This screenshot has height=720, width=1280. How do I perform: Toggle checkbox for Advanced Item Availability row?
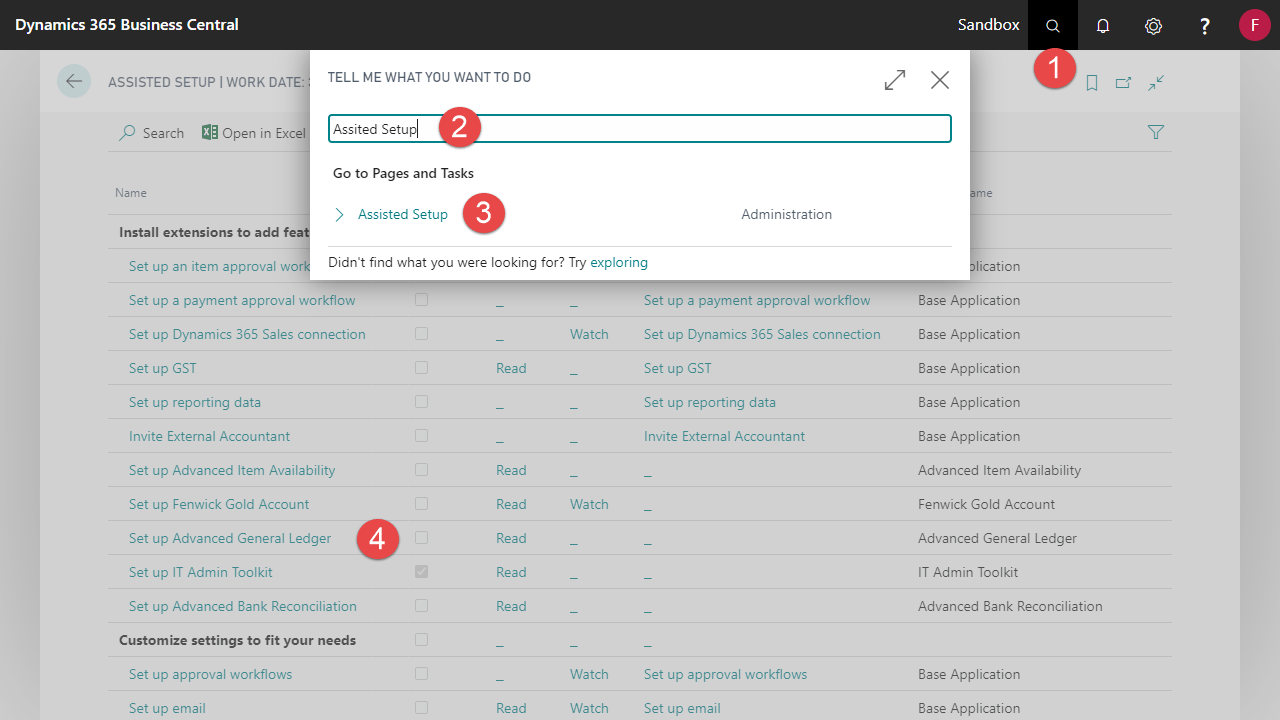click(x=421, y=470)
